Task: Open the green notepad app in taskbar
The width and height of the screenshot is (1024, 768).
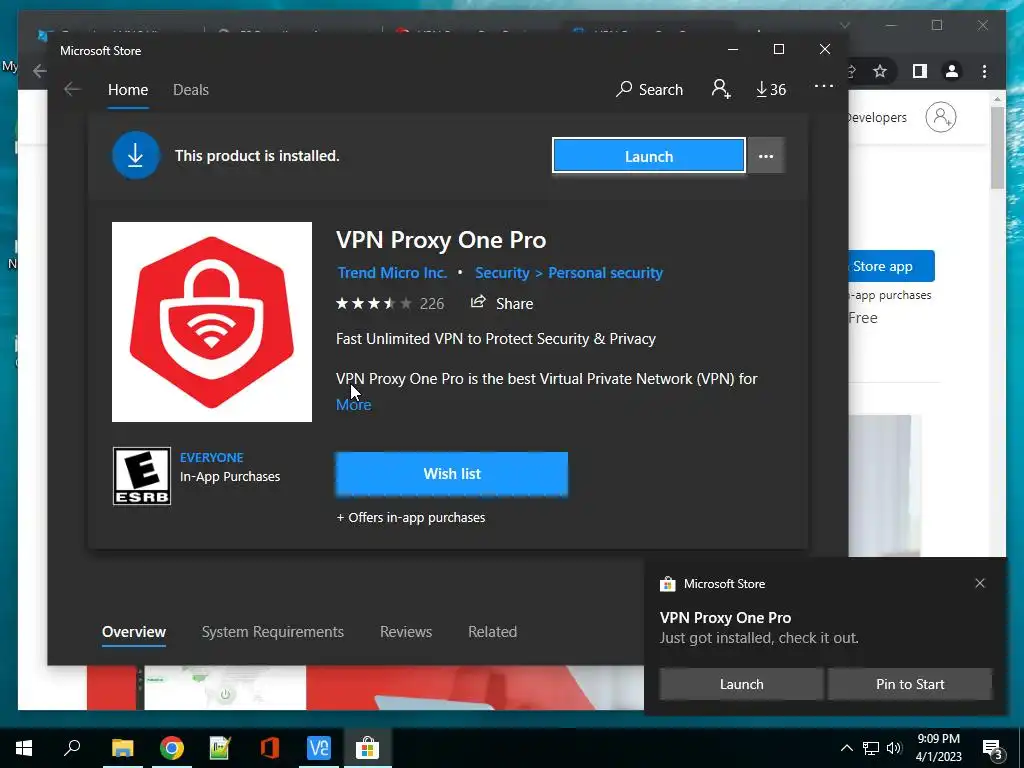Action: tap(220, 748)
